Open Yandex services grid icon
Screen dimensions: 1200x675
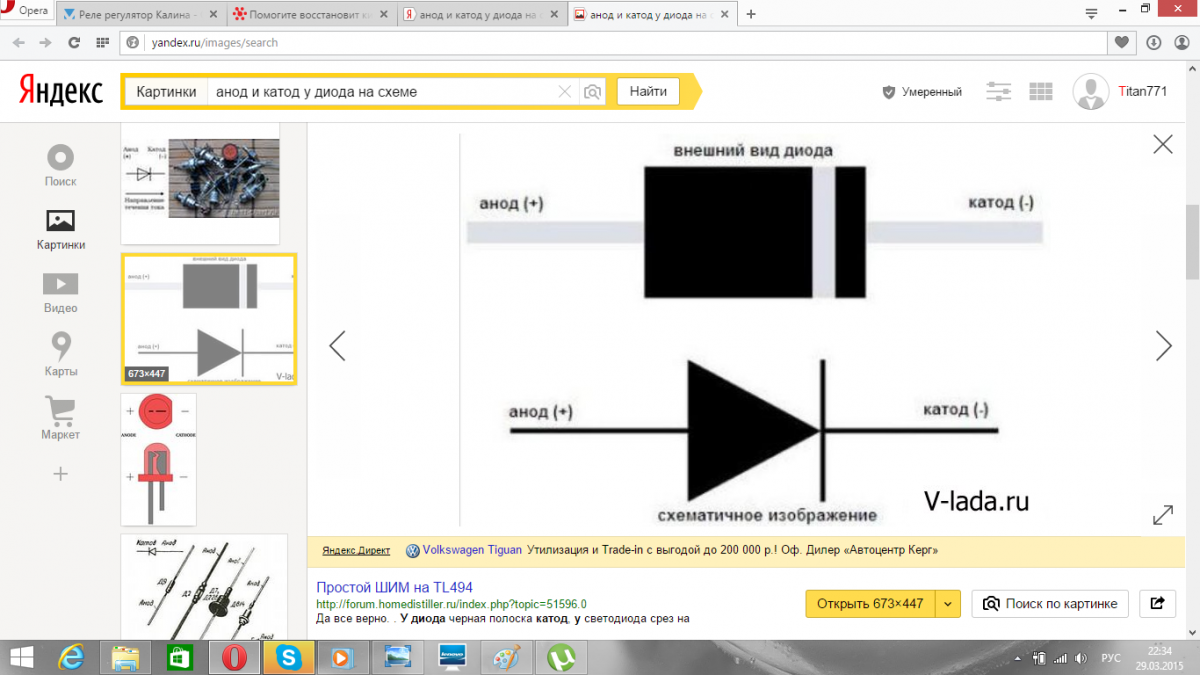(x=1041, y=91)
